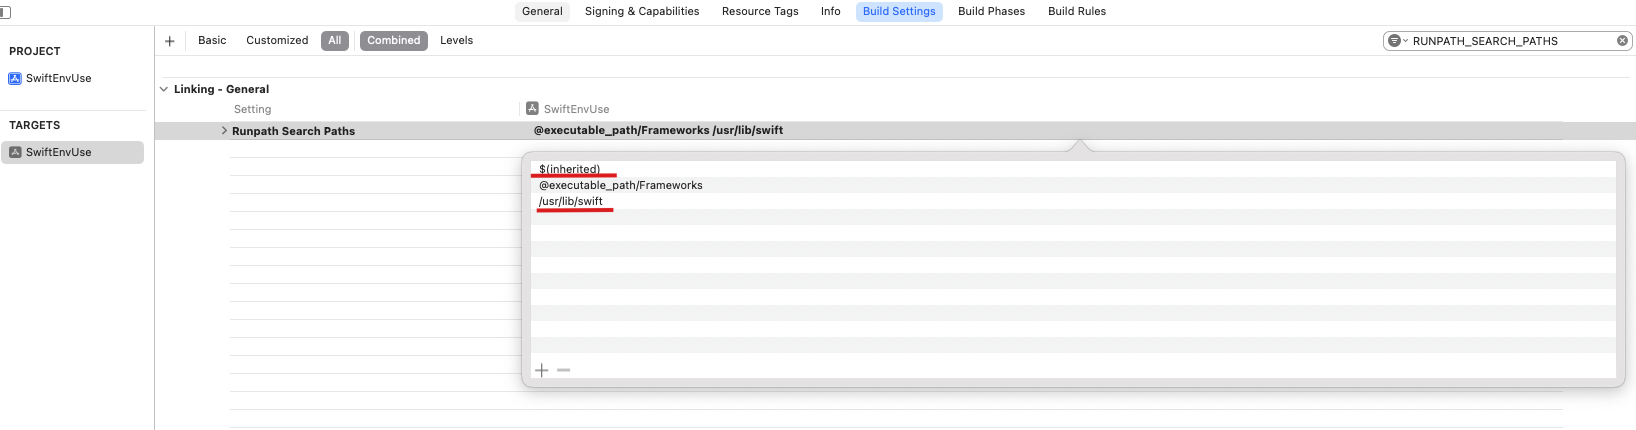
Task: Show Basic build settings
Action: [x=212, y=41]
